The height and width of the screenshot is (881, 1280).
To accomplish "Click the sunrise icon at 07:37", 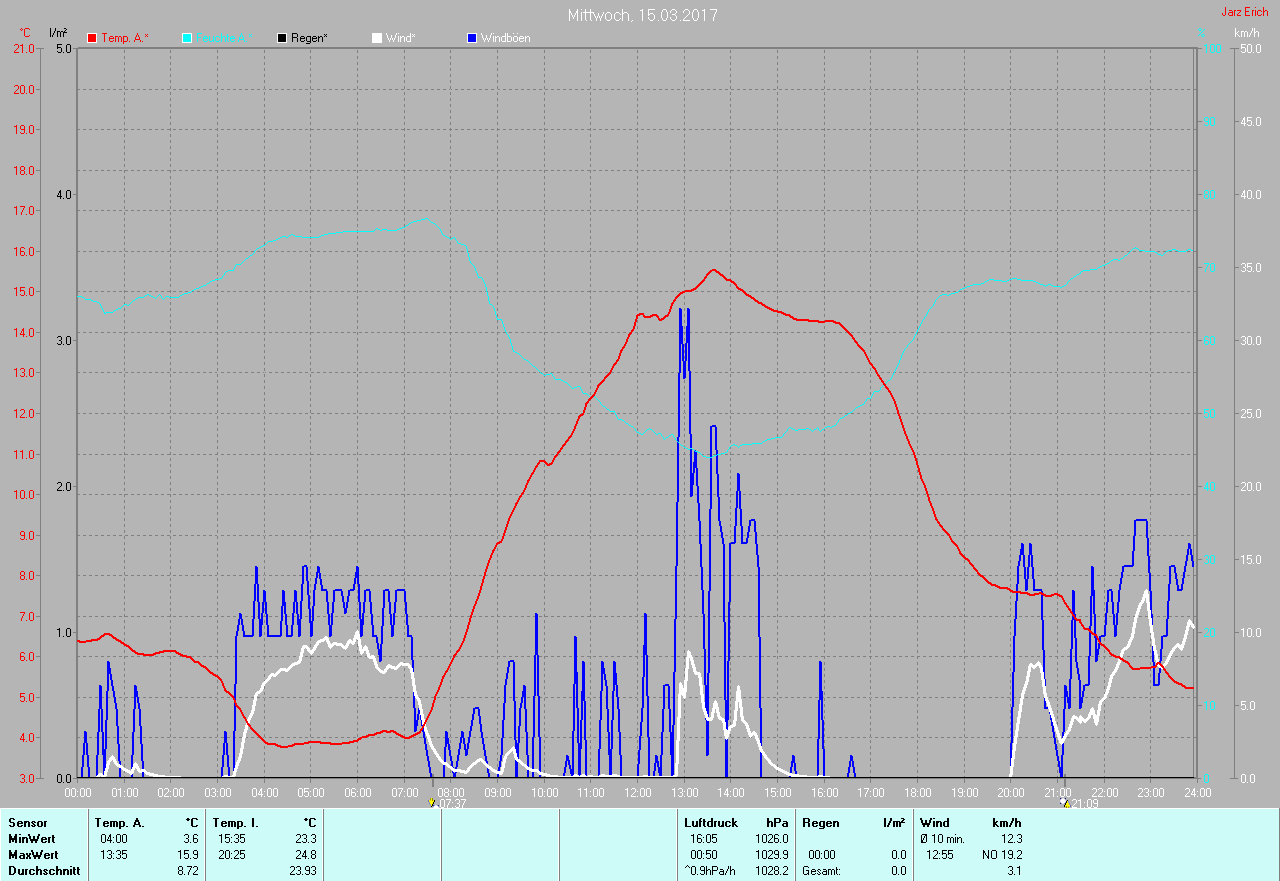I will pos(432,802).
